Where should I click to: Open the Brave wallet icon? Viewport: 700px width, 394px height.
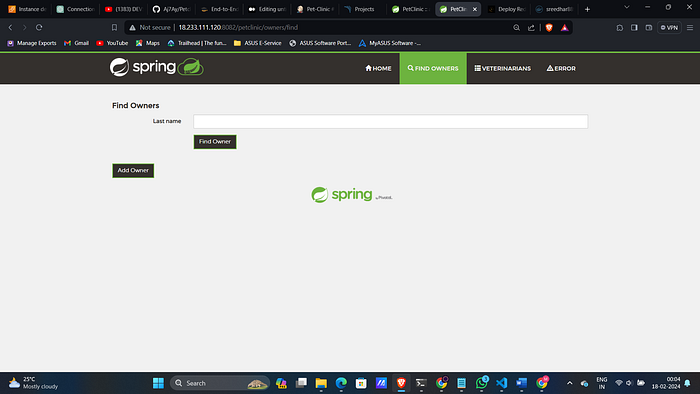(x=649, y=27)
